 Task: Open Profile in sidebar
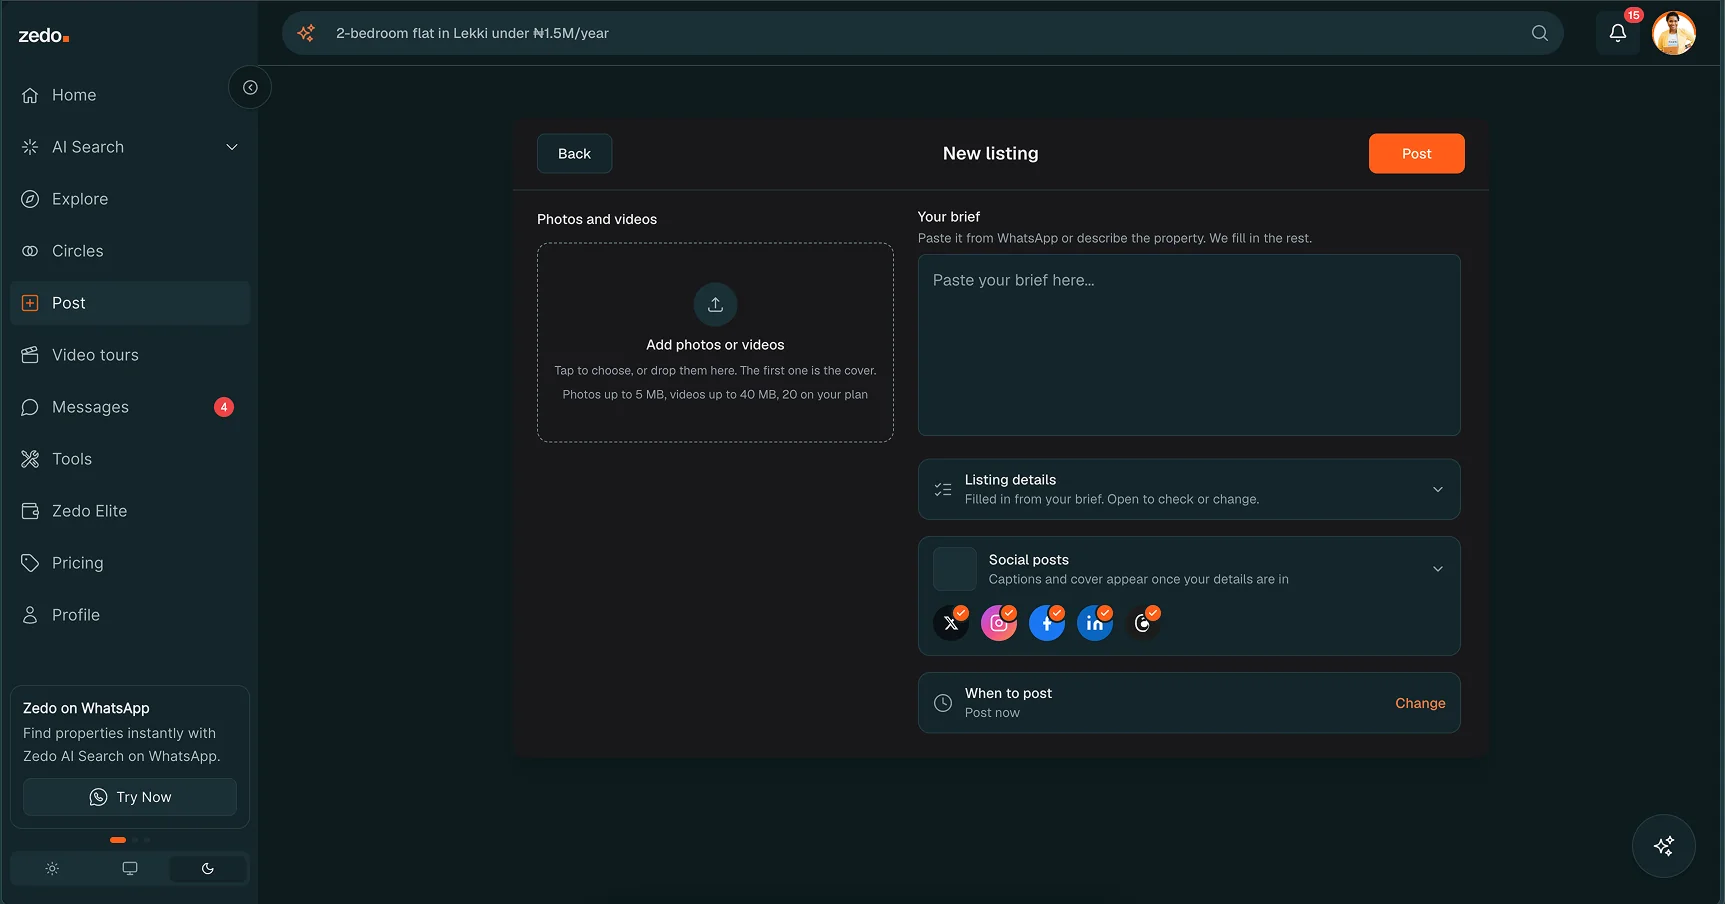[130, 615]
